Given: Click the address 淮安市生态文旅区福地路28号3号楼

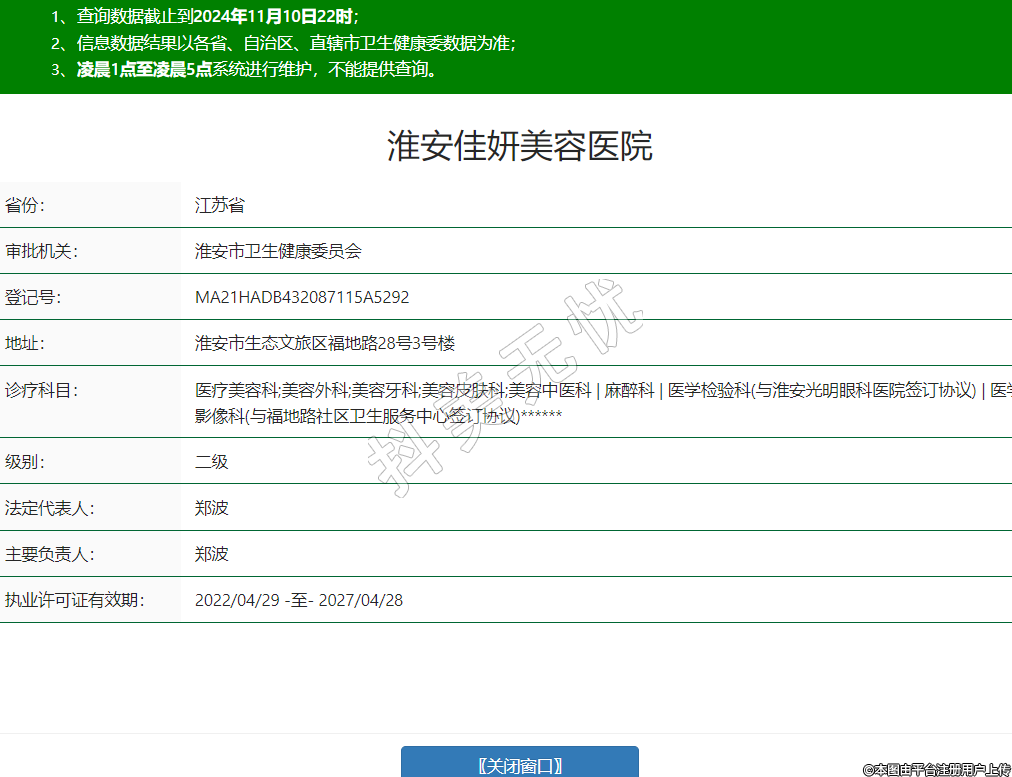Looking at the screenshot, I should pos(325,343).
